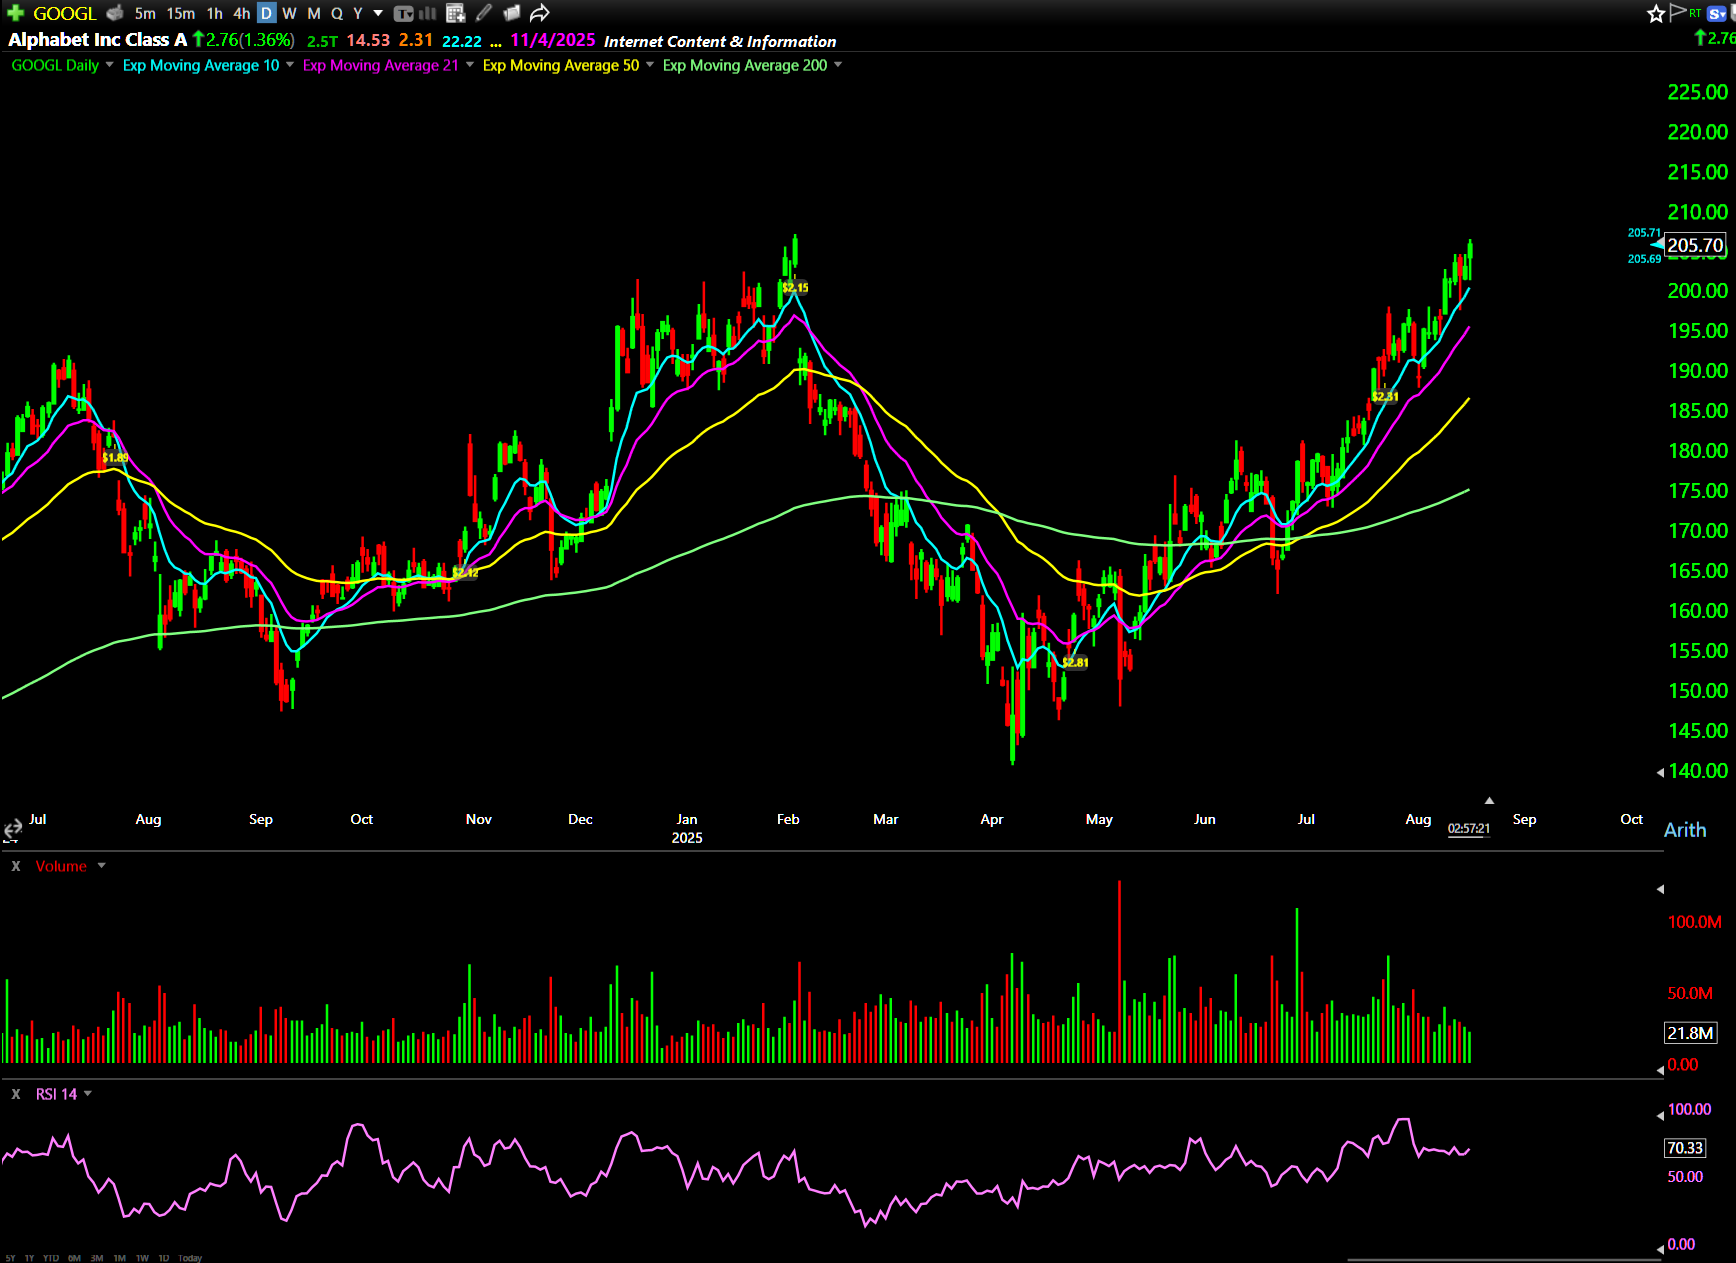Click the bar chart style icon
This screenshot has width=1736, height=1263.
click(428, 13)
